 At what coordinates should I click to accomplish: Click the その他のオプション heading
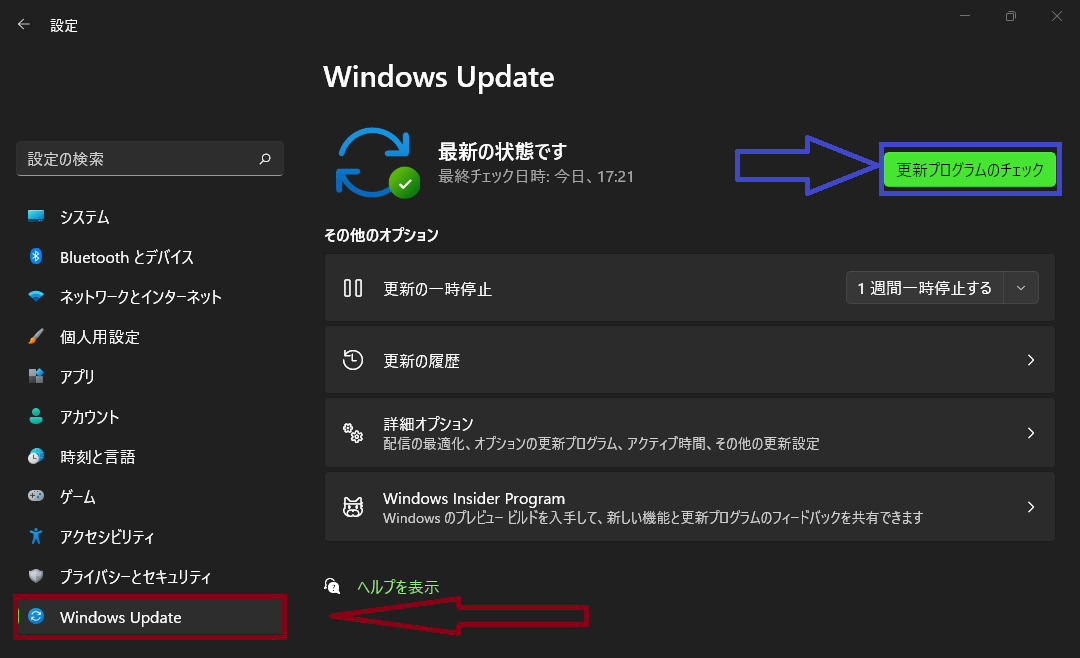[x=381, y=235]
